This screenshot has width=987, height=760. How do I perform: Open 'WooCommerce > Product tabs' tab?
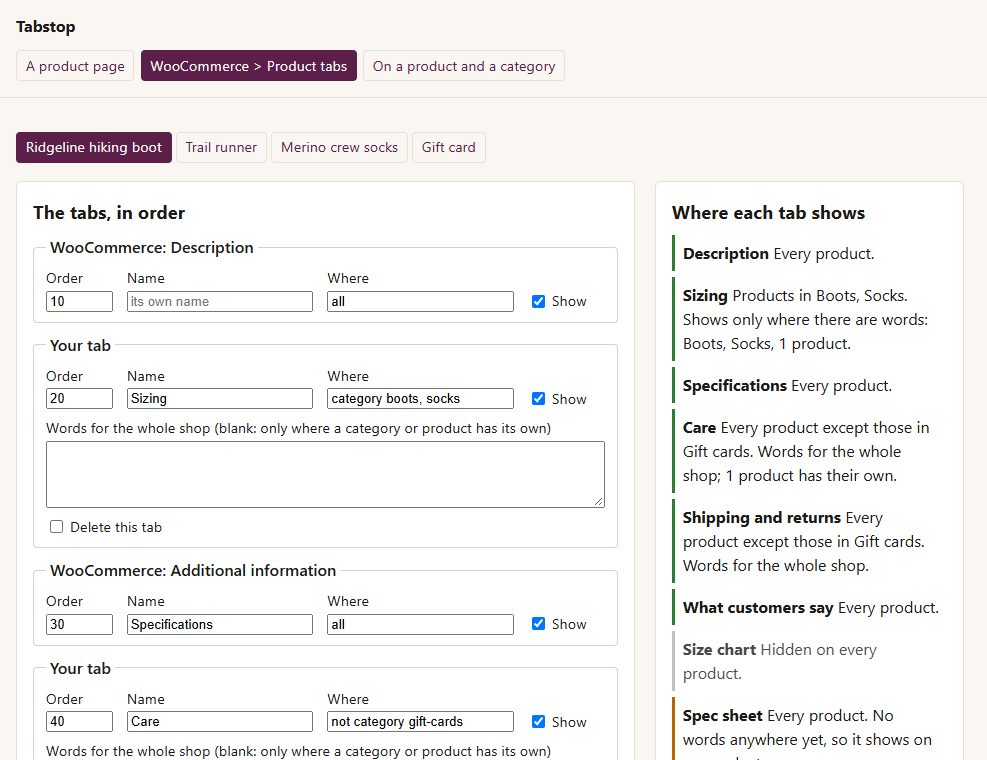(x=249, y=66)
